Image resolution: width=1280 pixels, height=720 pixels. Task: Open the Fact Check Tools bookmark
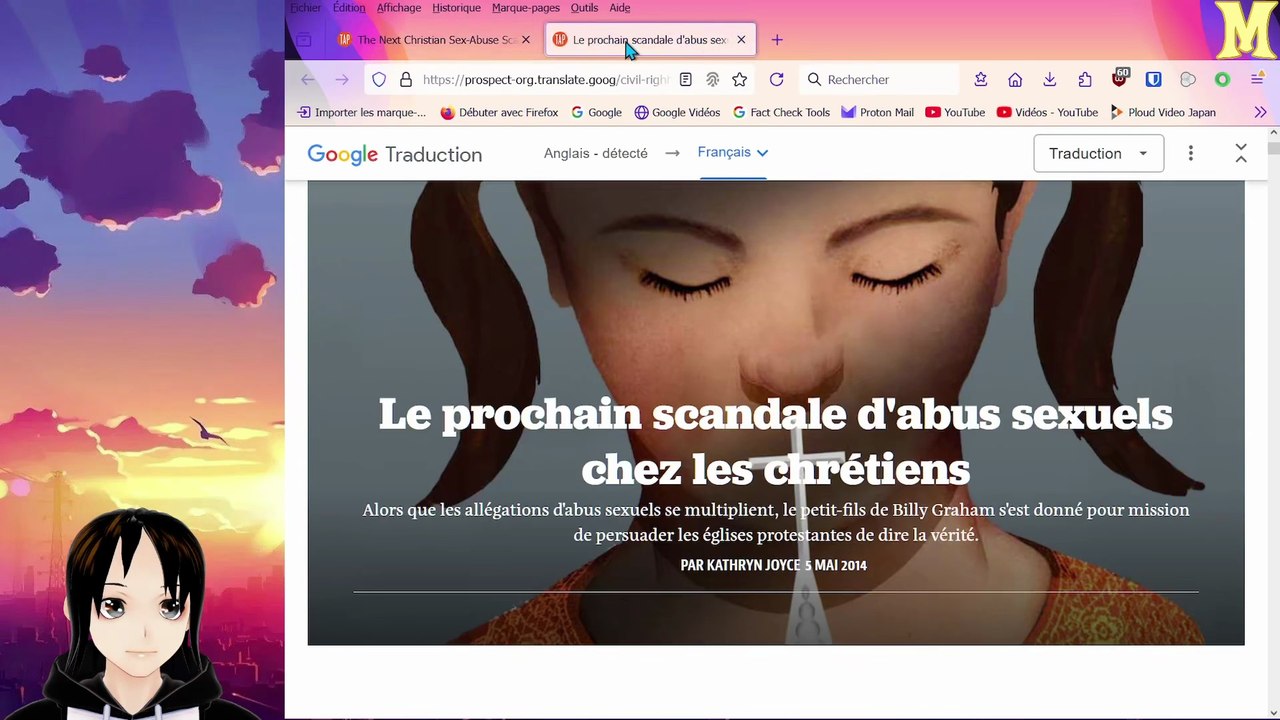(781, 112)
